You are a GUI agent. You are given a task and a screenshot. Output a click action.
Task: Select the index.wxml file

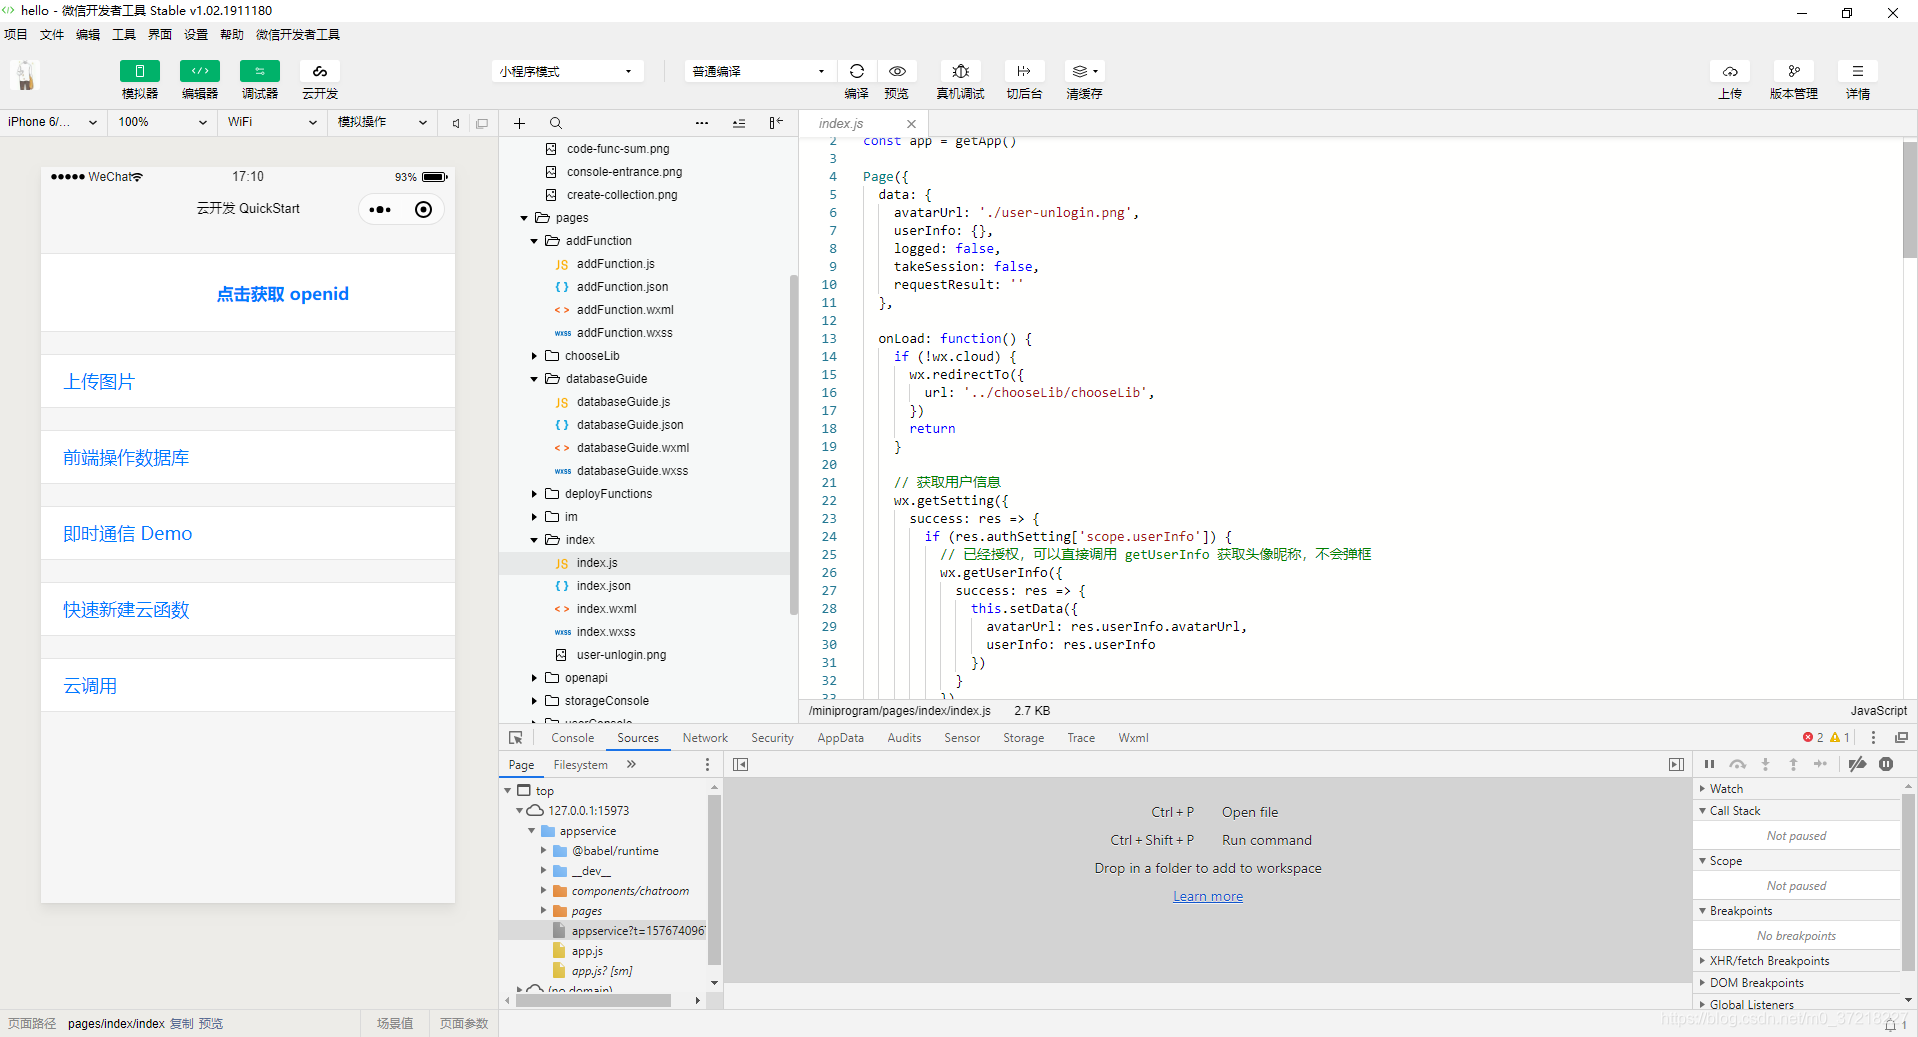coord(606,609)
